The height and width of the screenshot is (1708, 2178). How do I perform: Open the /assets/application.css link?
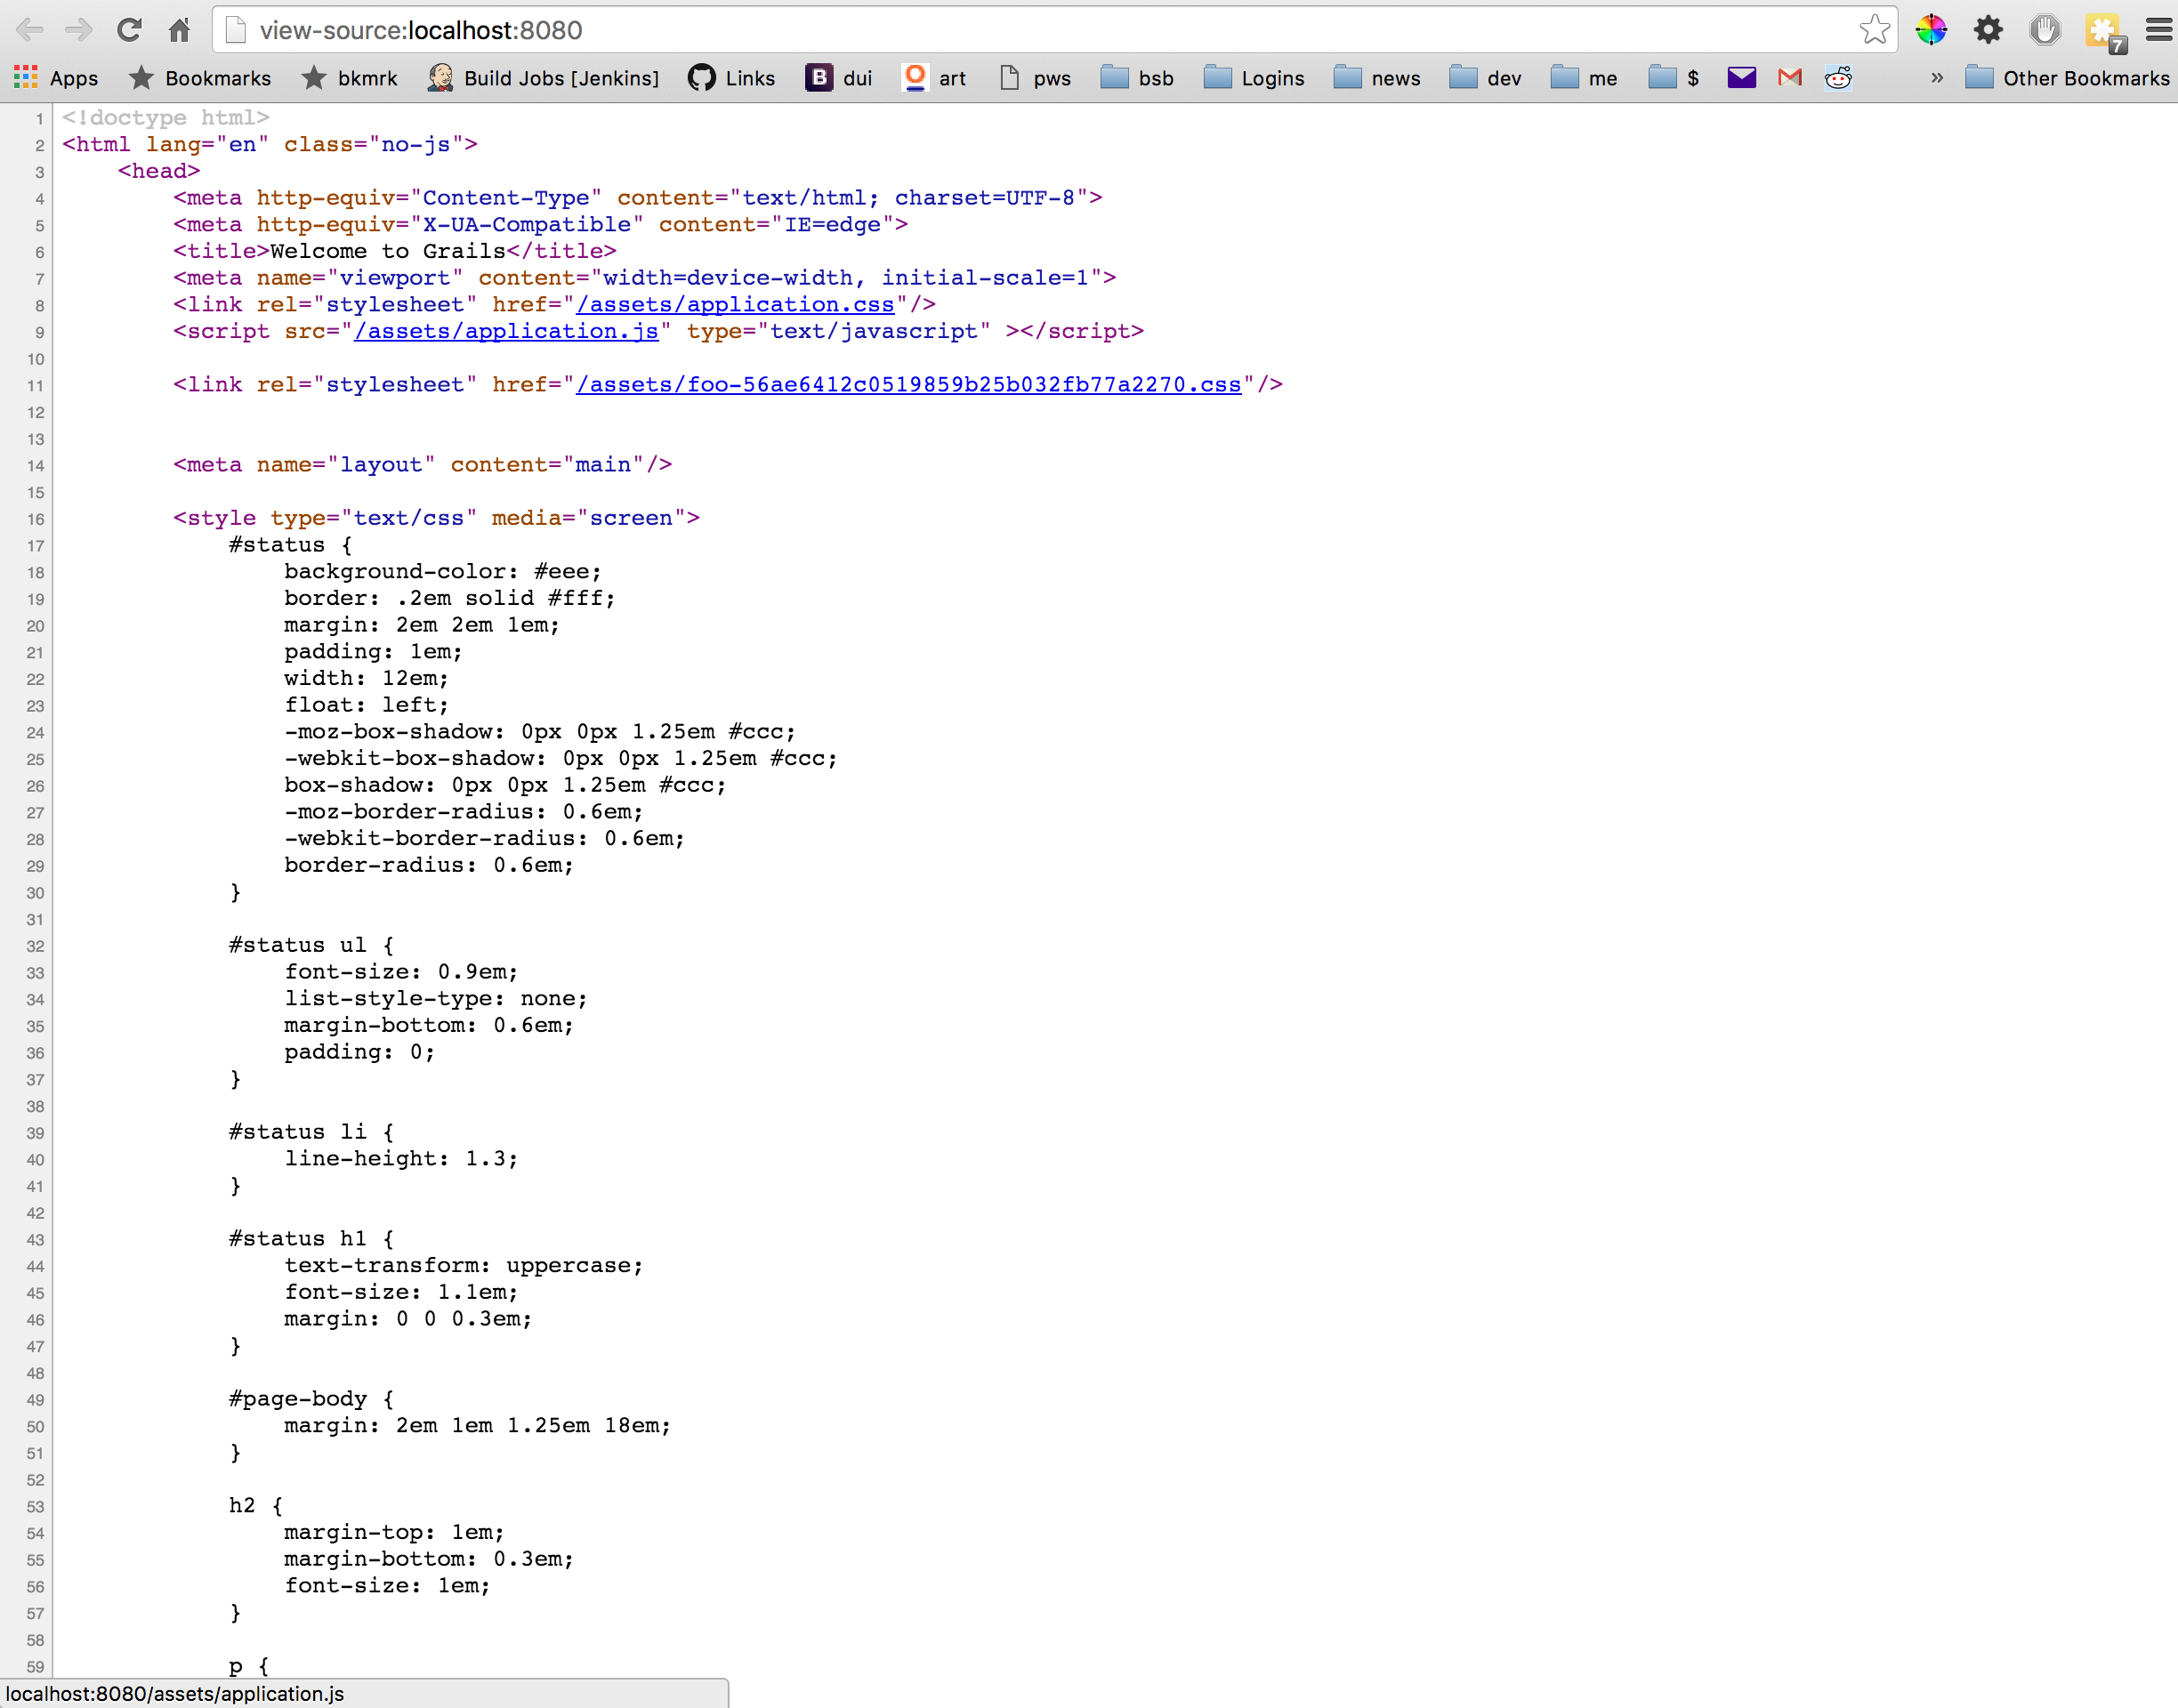[x=735, y=304]
